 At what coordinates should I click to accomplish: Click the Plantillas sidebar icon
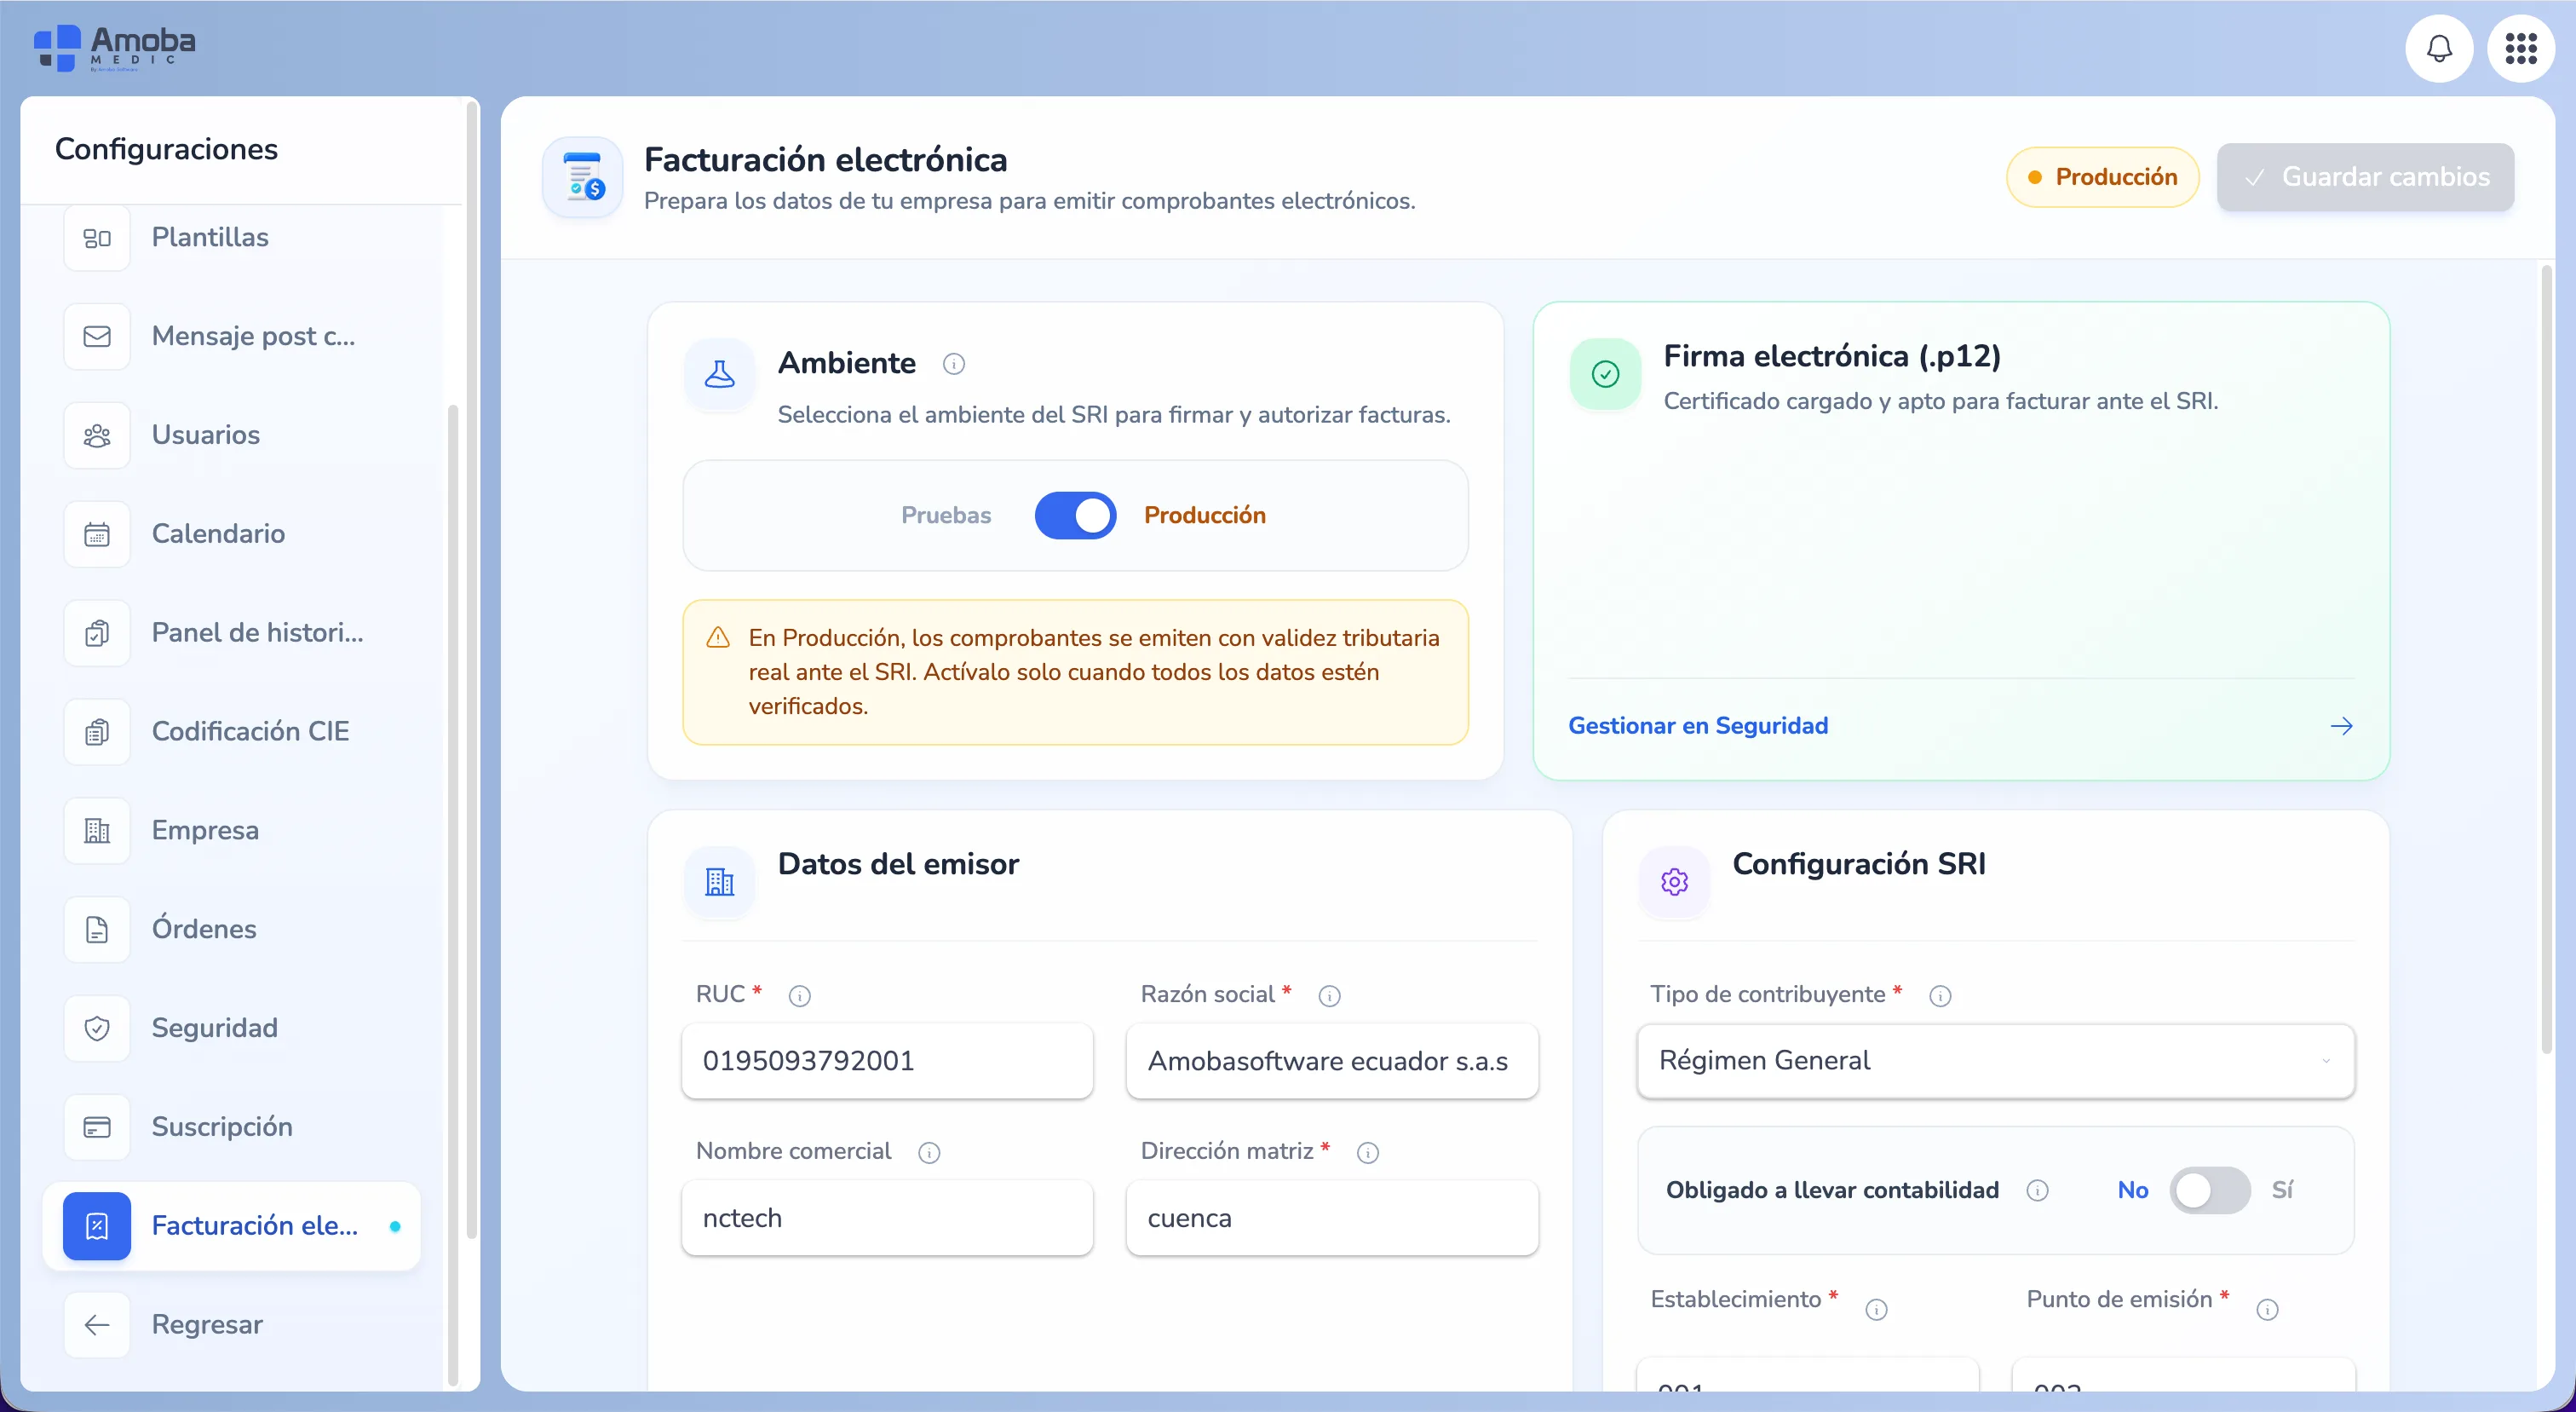coord(97,237)
